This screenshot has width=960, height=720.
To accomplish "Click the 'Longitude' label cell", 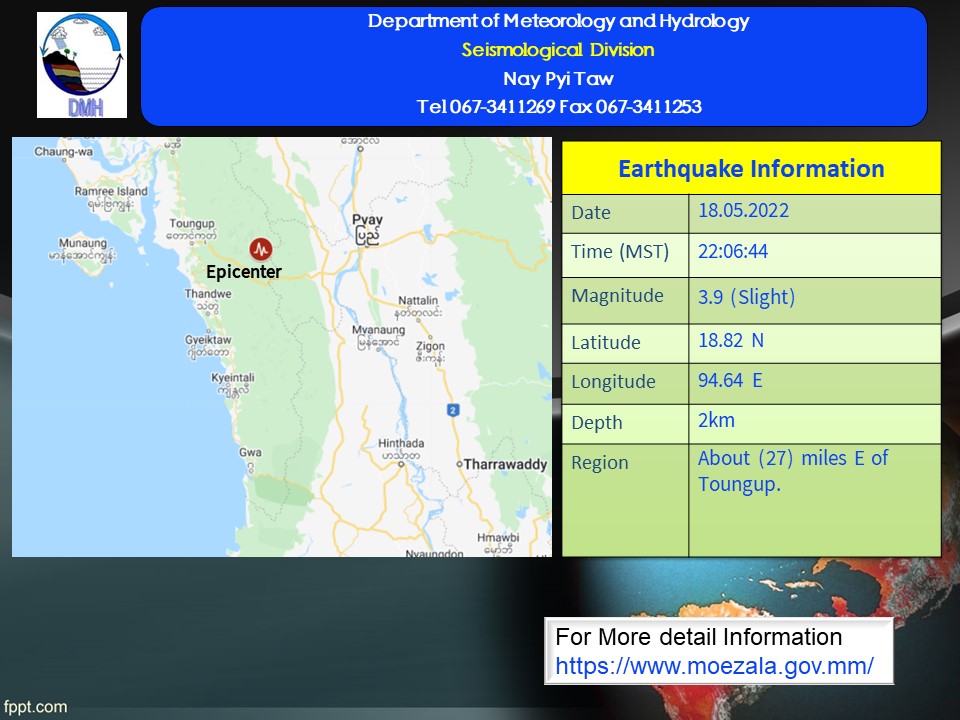I will (625, 384).
